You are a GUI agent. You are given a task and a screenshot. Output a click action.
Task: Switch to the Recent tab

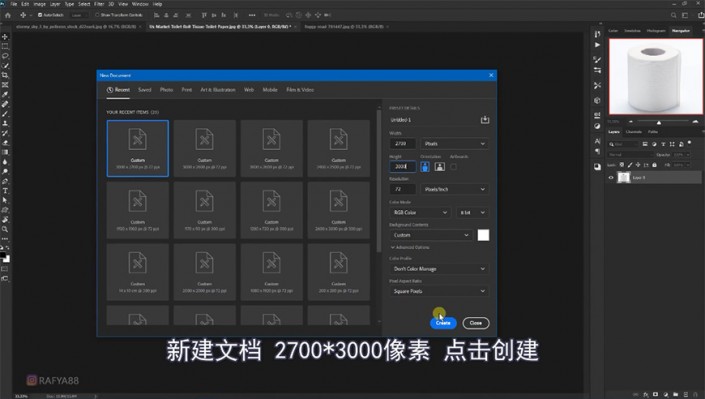tap(118, 90)
